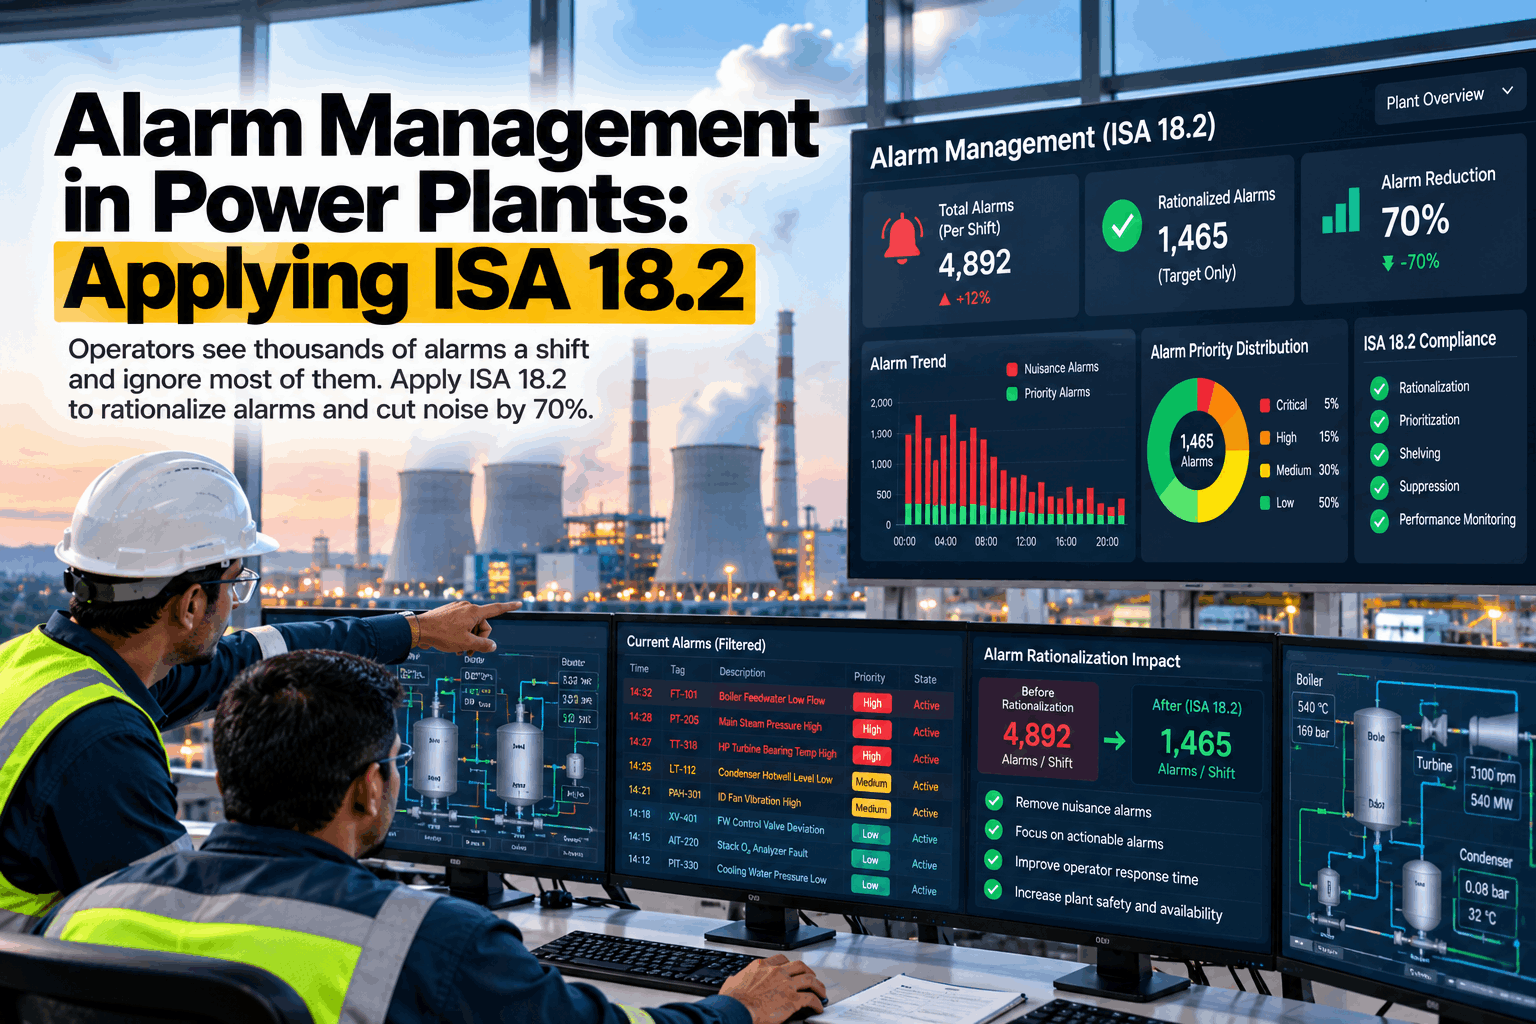
Task: Toggle the Suppression compliance check
Action: [1379, 488]
